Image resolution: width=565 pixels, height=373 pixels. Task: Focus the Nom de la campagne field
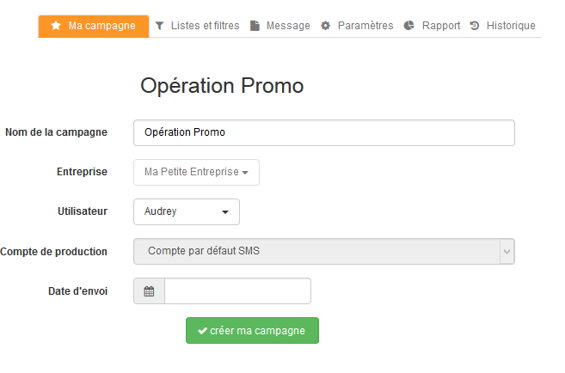pos(324,133)
